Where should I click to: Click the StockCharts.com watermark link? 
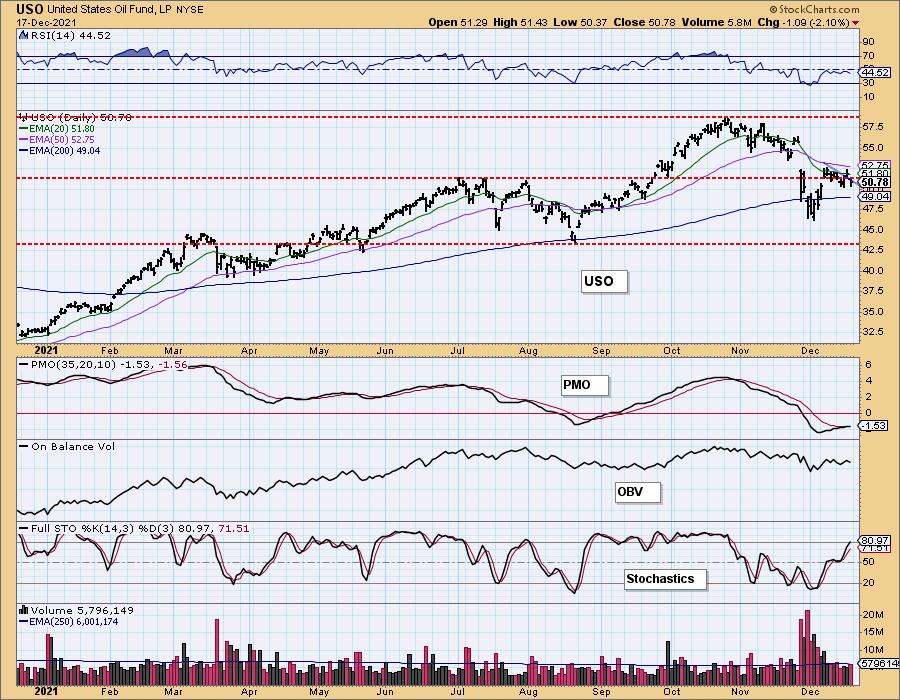(x=814, y=9)
